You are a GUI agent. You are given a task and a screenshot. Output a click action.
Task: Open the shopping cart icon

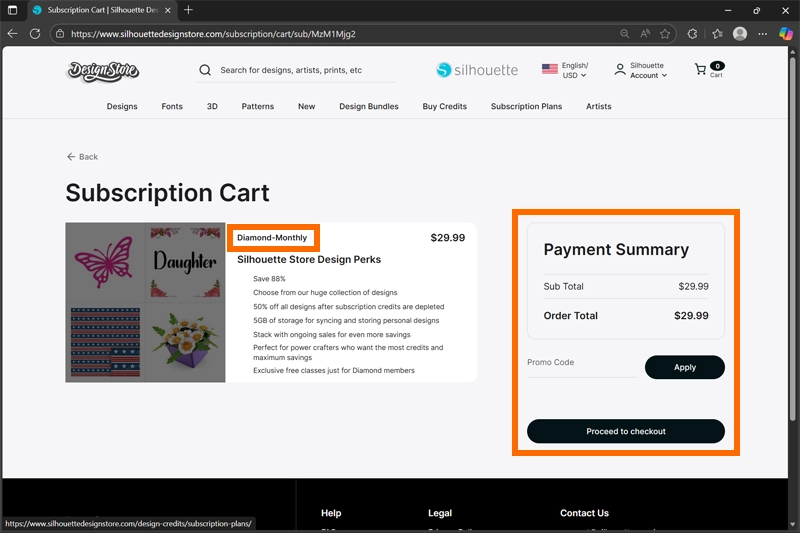[700, 70]
